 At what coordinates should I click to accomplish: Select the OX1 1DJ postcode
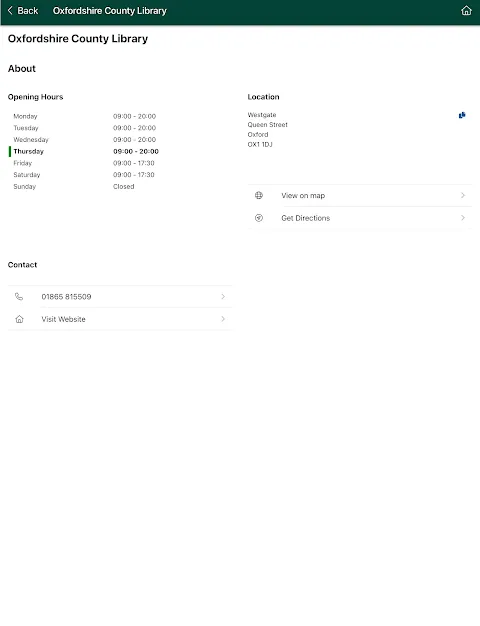pos(260,145)
